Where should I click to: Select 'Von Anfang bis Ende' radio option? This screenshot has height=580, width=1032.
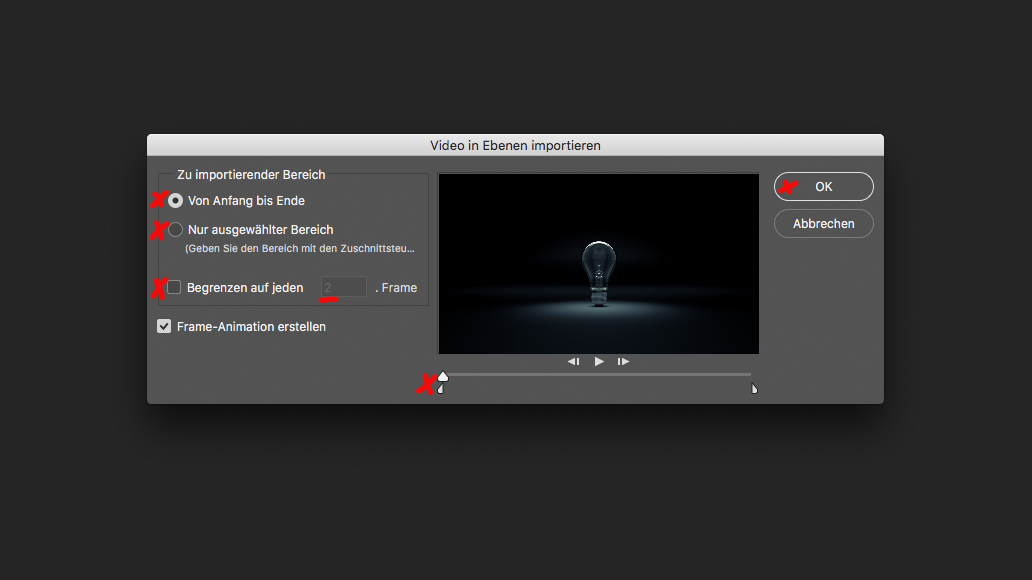(x=176, y=200)
